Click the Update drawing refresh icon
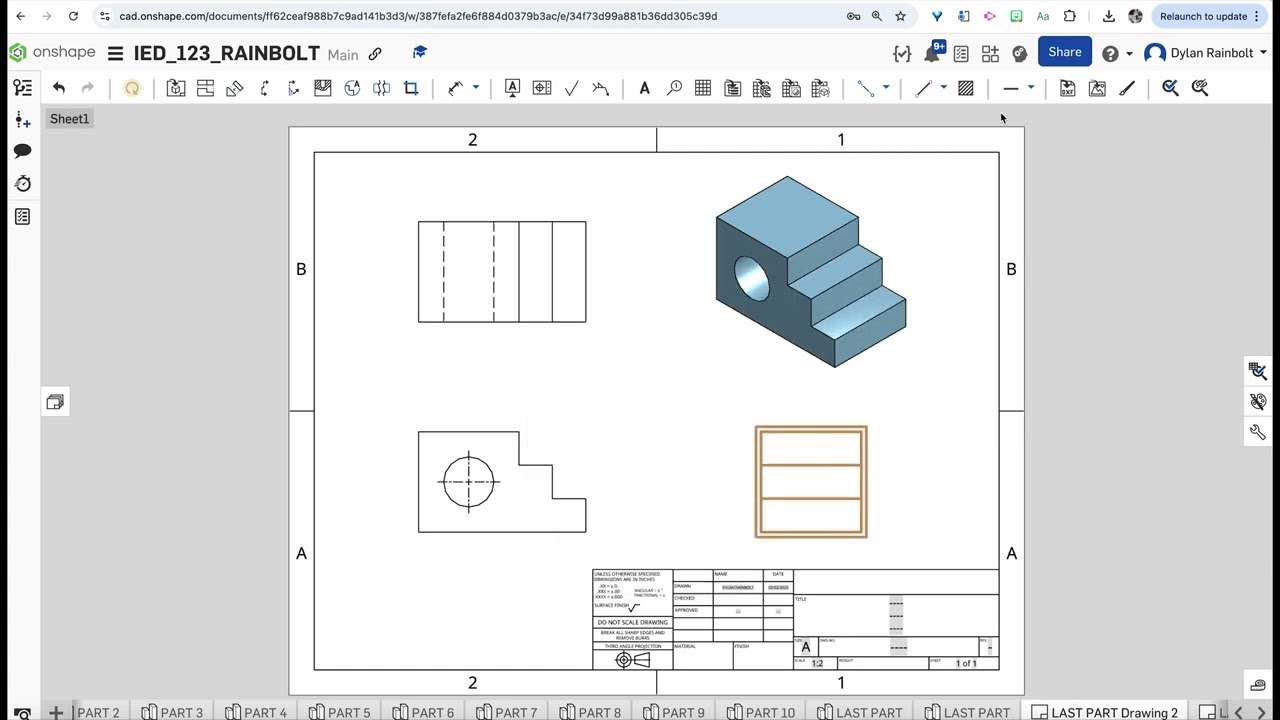 pyautogui.click(x=132, y=89)
